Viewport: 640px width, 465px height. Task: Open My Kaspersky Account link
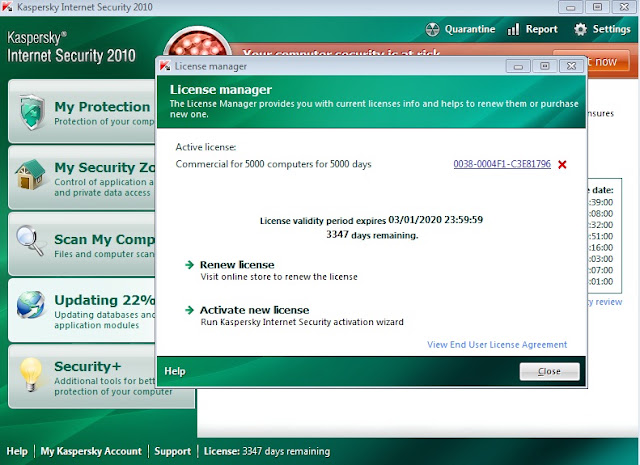click(91, 451)
